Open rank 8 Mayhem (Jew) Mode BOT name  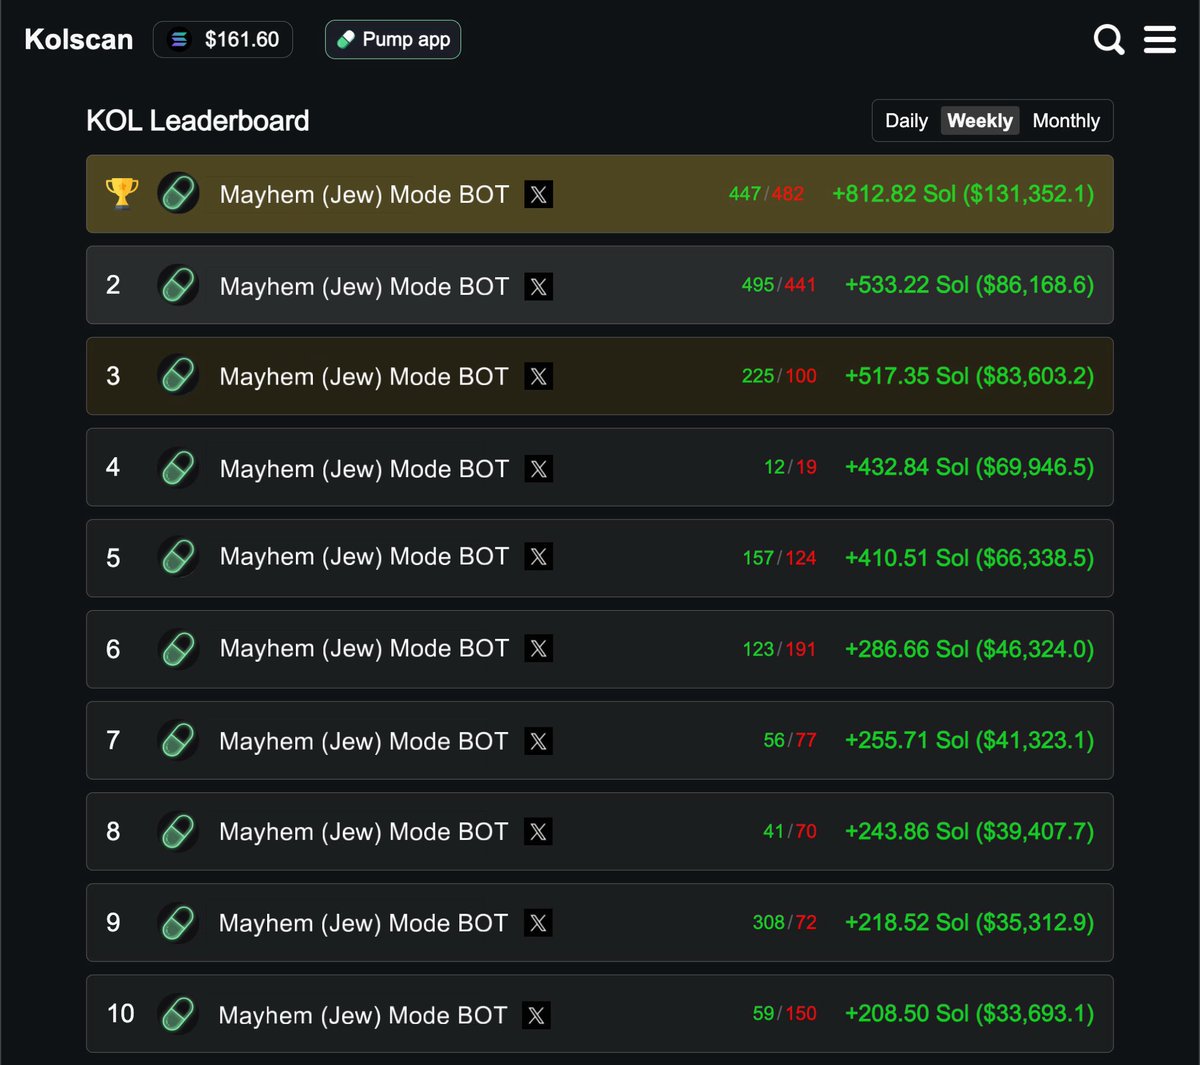[364, 832]
